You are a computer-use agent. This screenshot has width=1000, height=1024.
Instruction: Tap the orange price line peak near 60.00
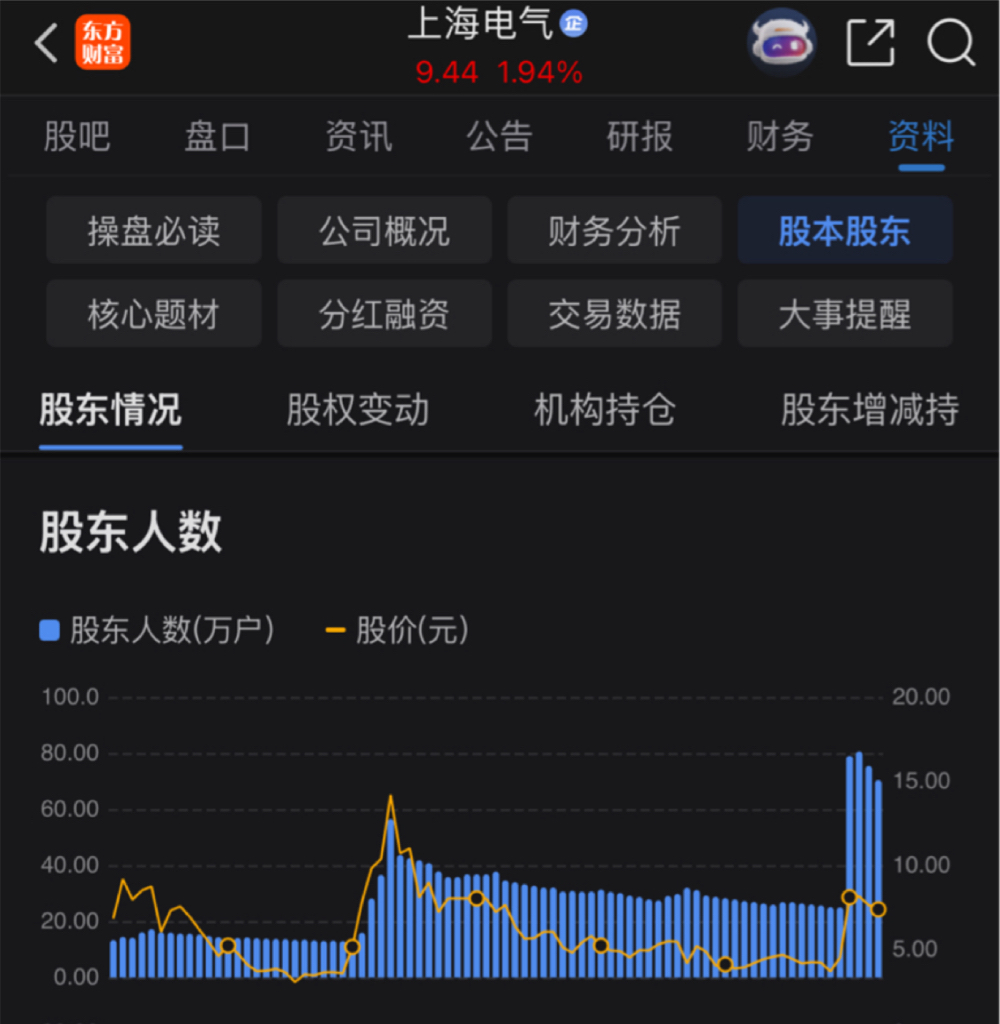pyautogui.click(x=391, y=797)
